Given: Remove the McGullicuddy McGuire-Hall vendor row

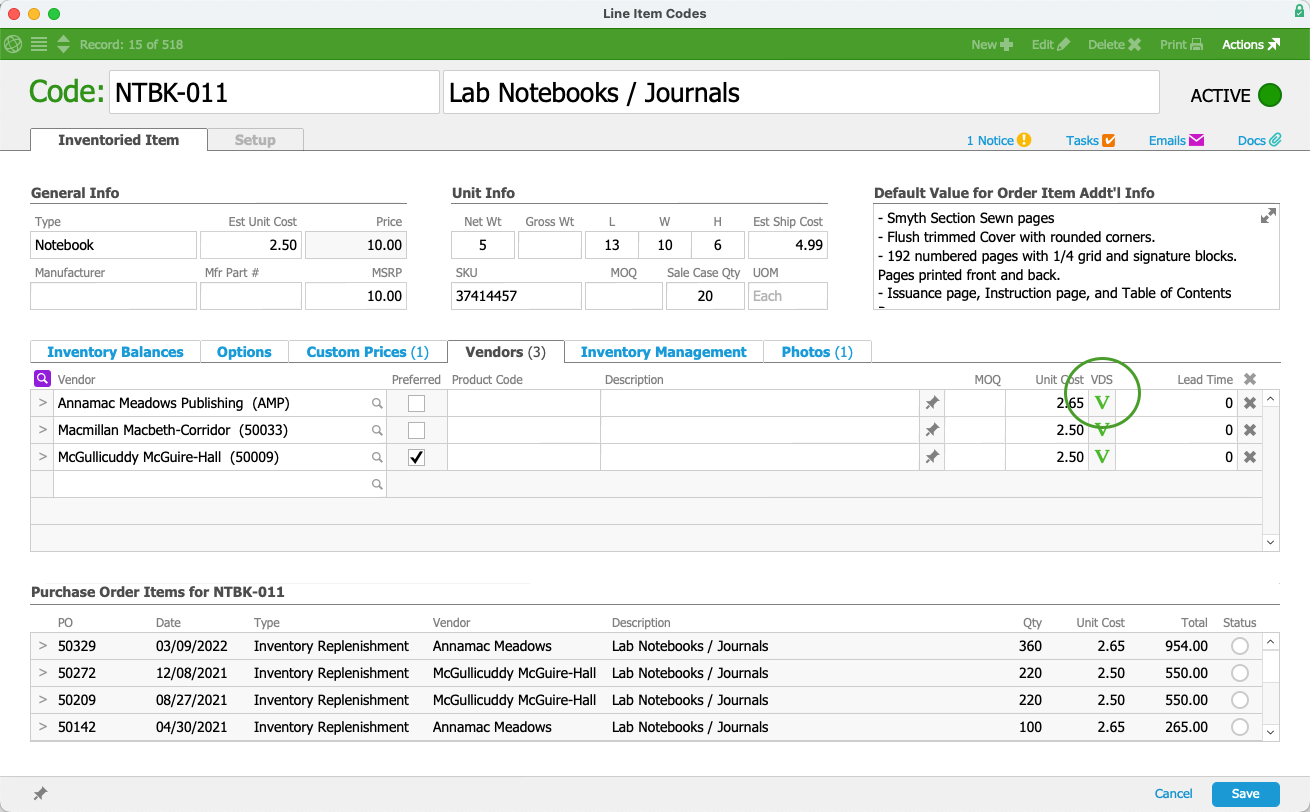Looking at the screenshot, I should (x=1249, y=457).
